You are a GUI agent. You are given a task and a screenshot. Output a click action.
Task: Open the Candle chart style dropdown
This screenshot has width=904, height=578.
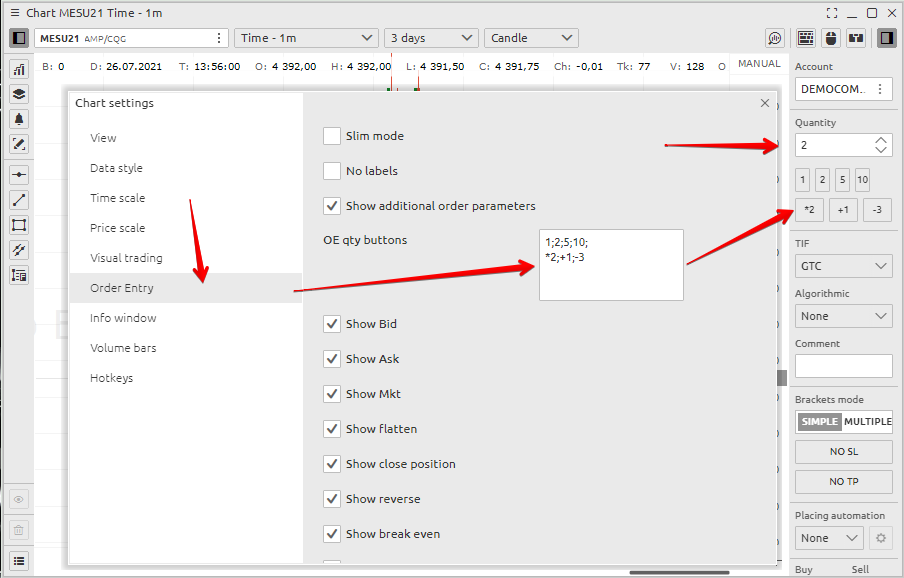531,38
